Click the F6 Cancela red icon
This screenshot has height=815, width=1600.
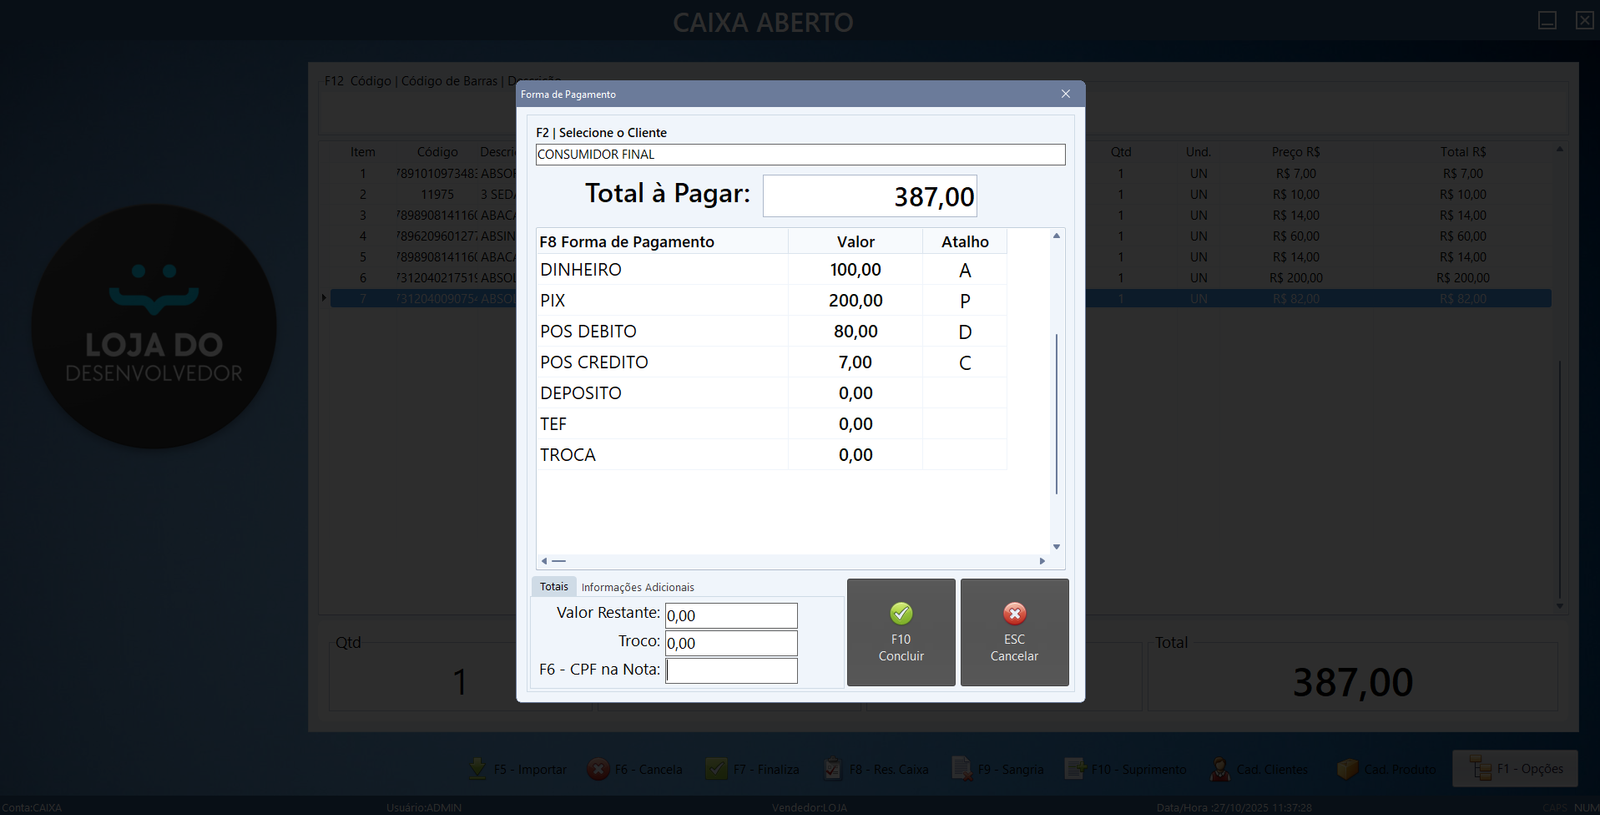pos(598,768)
